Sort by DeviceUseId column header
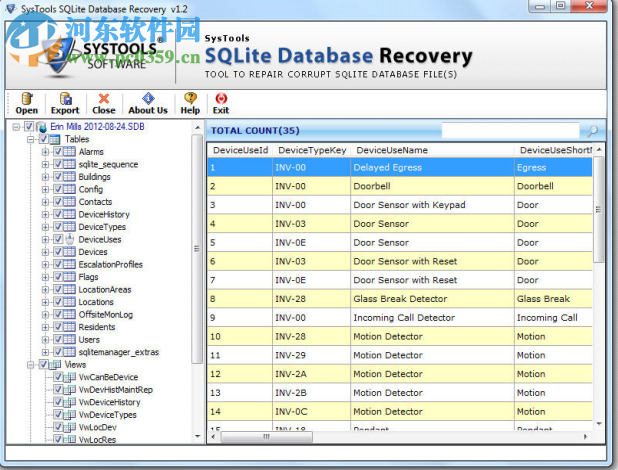Viewport: 618px width, 470px height. tap(240, 150)
